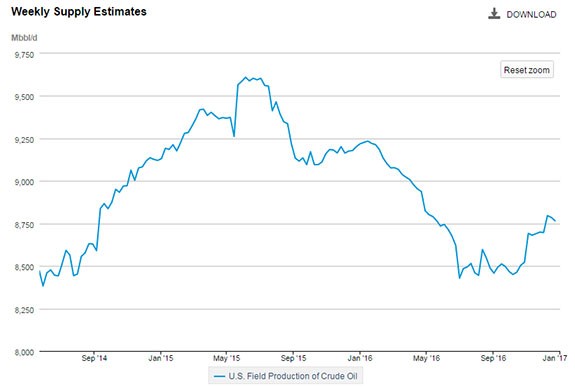The image size is (575, 389).
Task: Click the 8,000 y-axis label
Action: click(24, 352)
